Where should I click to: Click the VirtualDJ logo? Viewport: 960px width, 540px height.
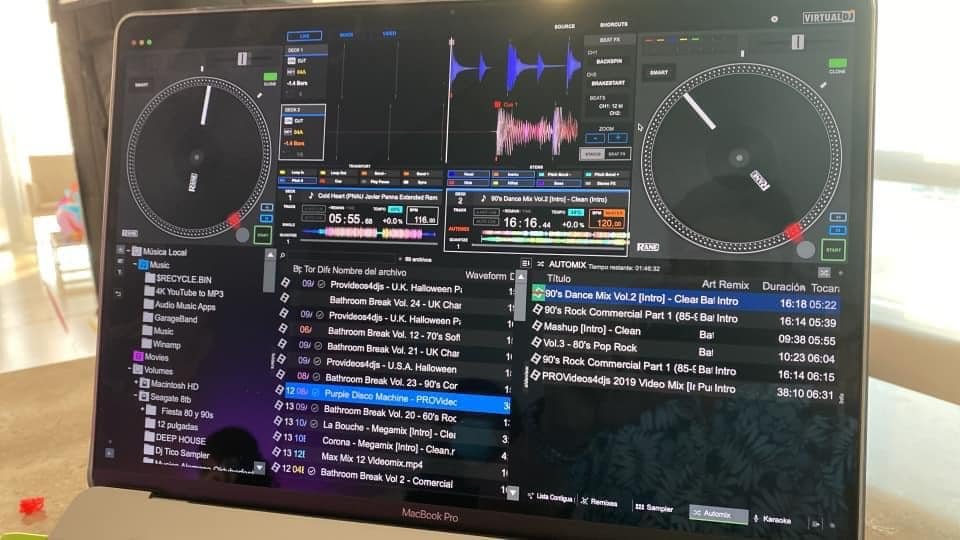click(828, 17)
